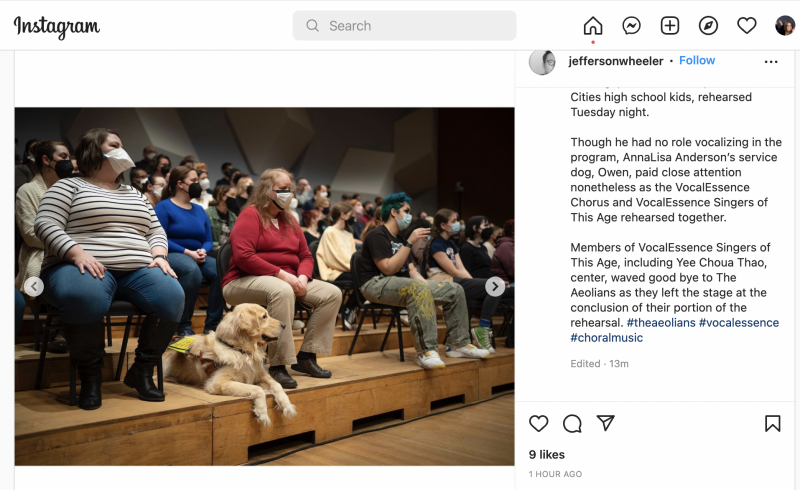Go to the Instagram Home feed icon
The width and height of the screenshot is (800, 490).
tap(593, 26)
